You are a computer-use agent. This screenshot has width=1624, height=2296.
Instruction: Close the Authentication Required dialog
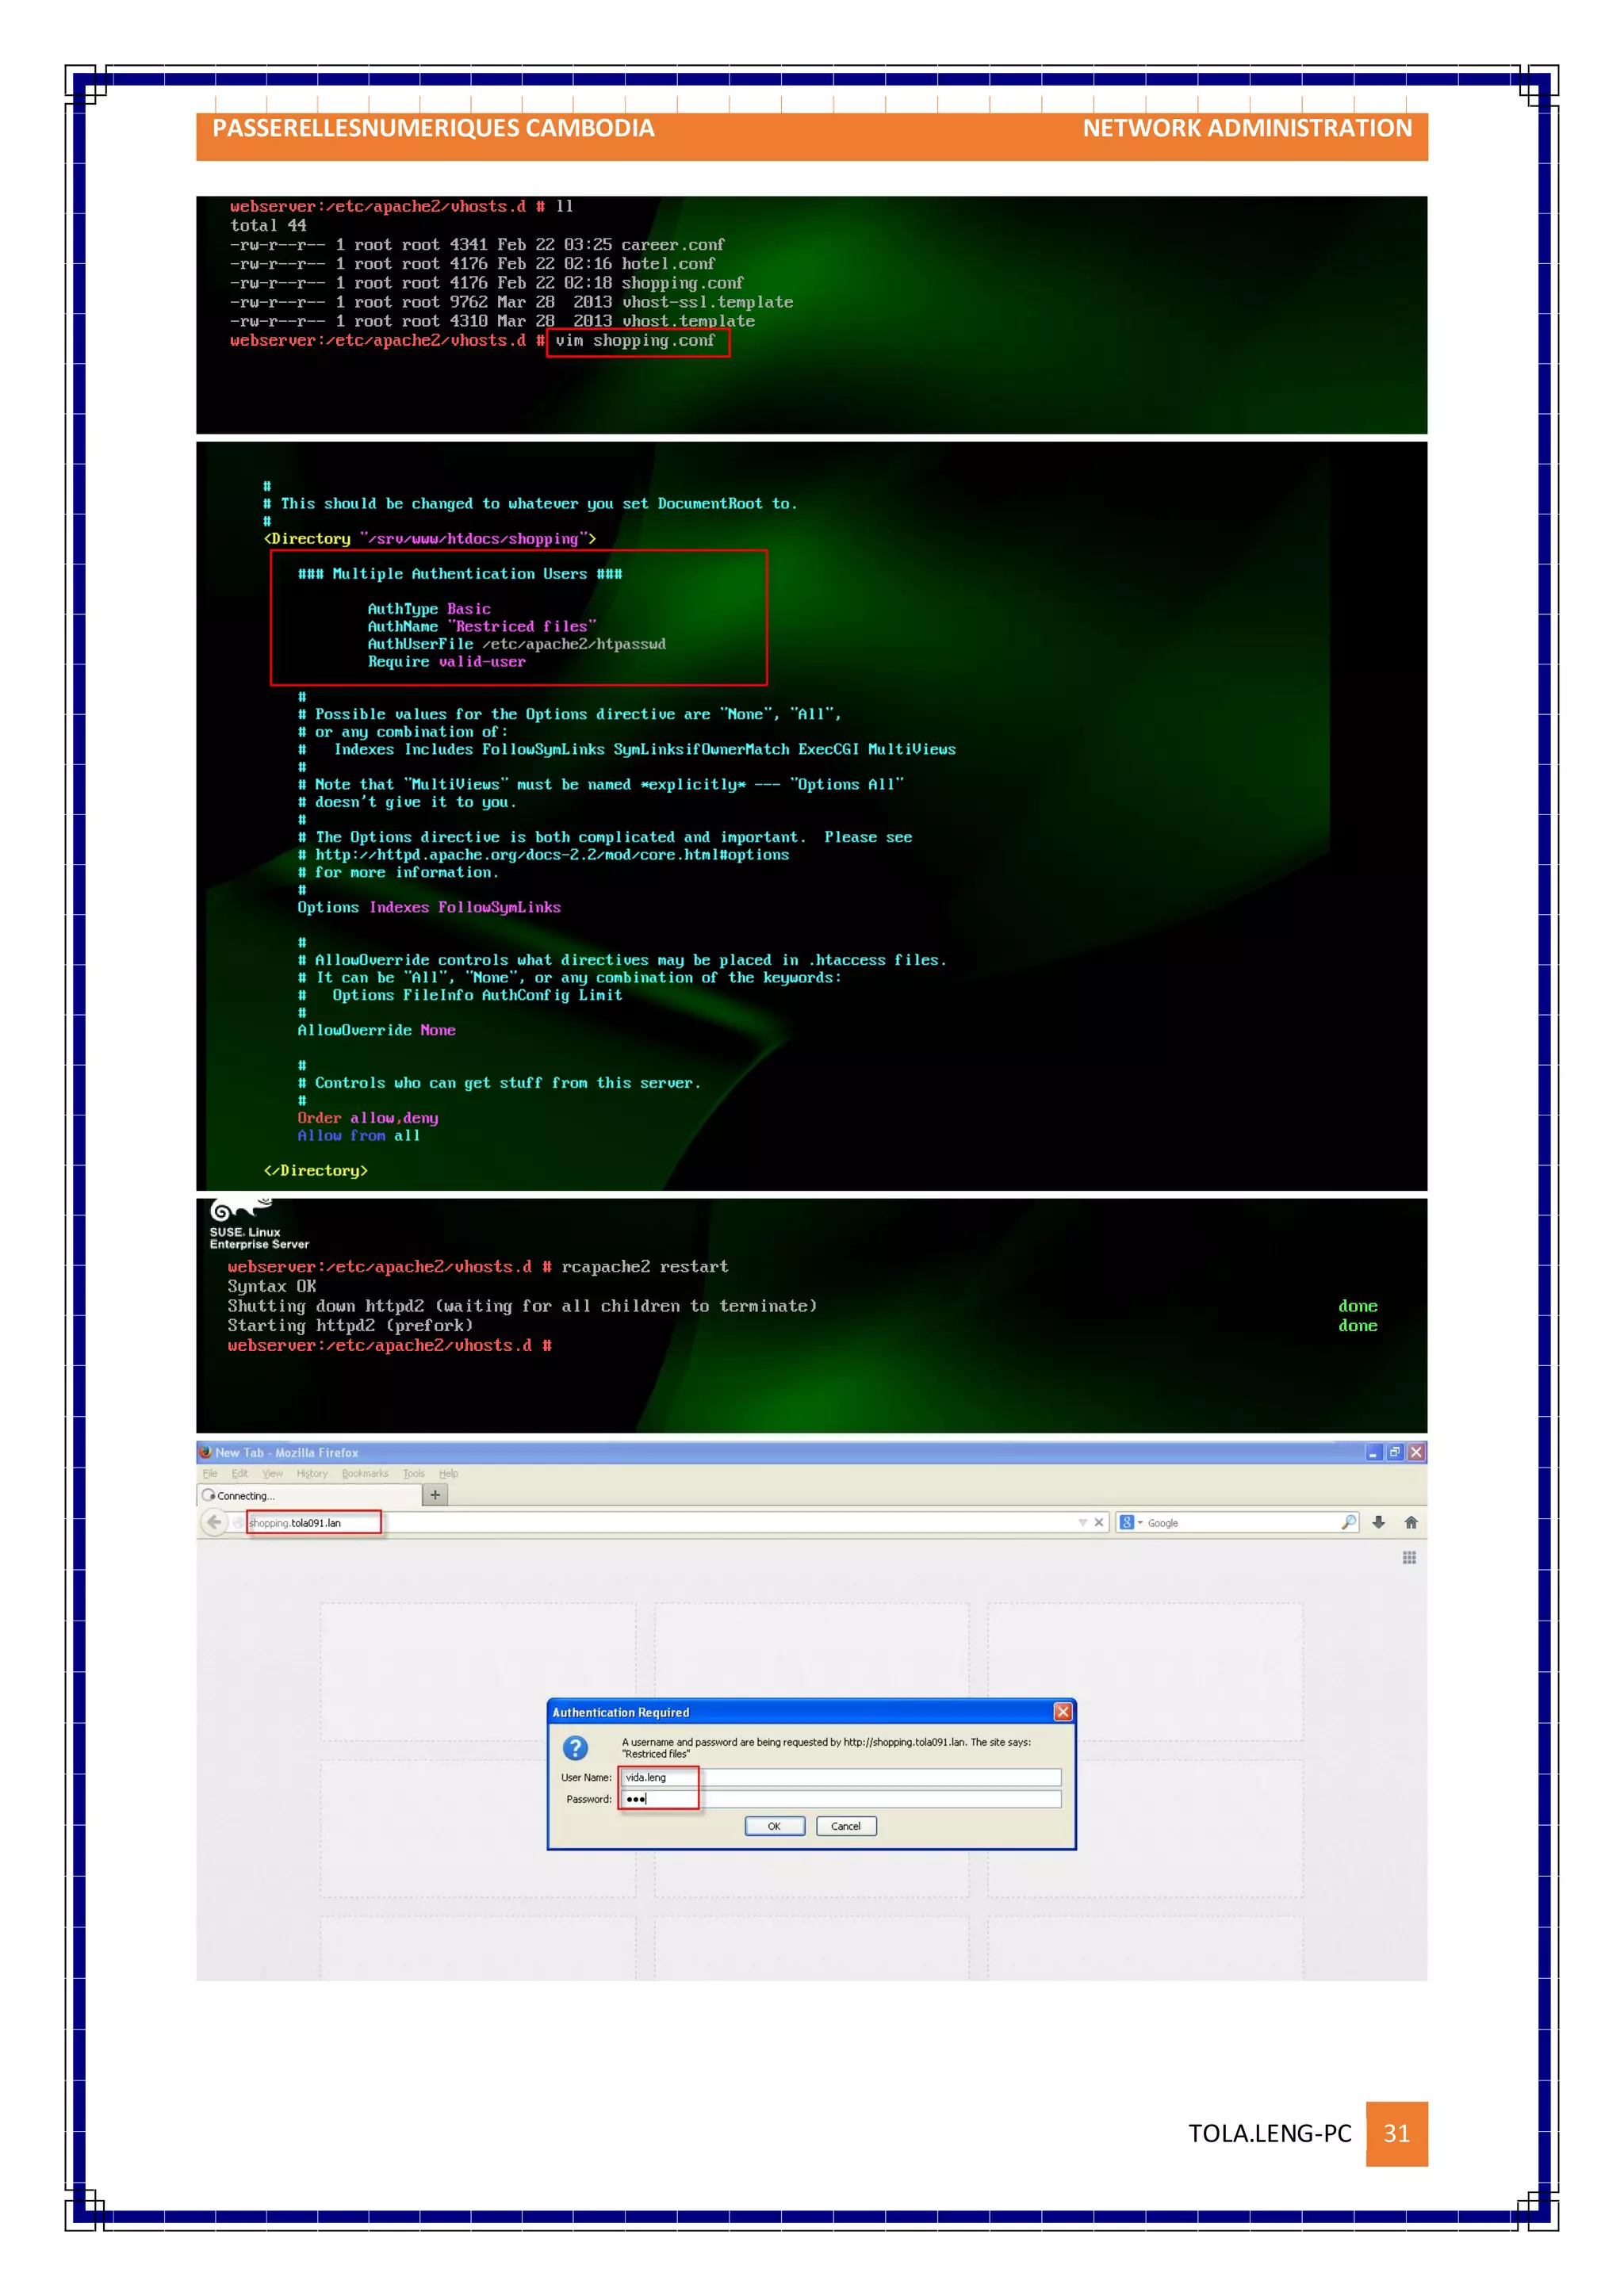[x=1063, y=1712]
